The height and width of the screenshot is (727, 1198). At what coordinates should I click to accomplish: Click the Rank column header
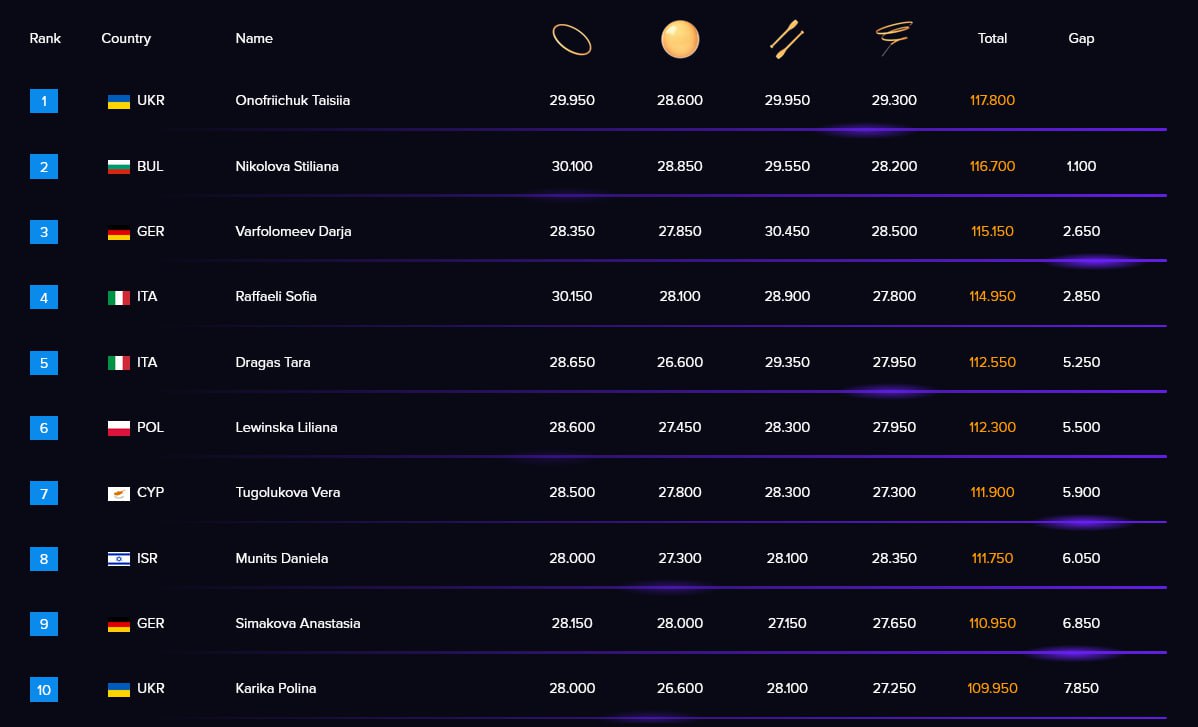click(45, 38)
